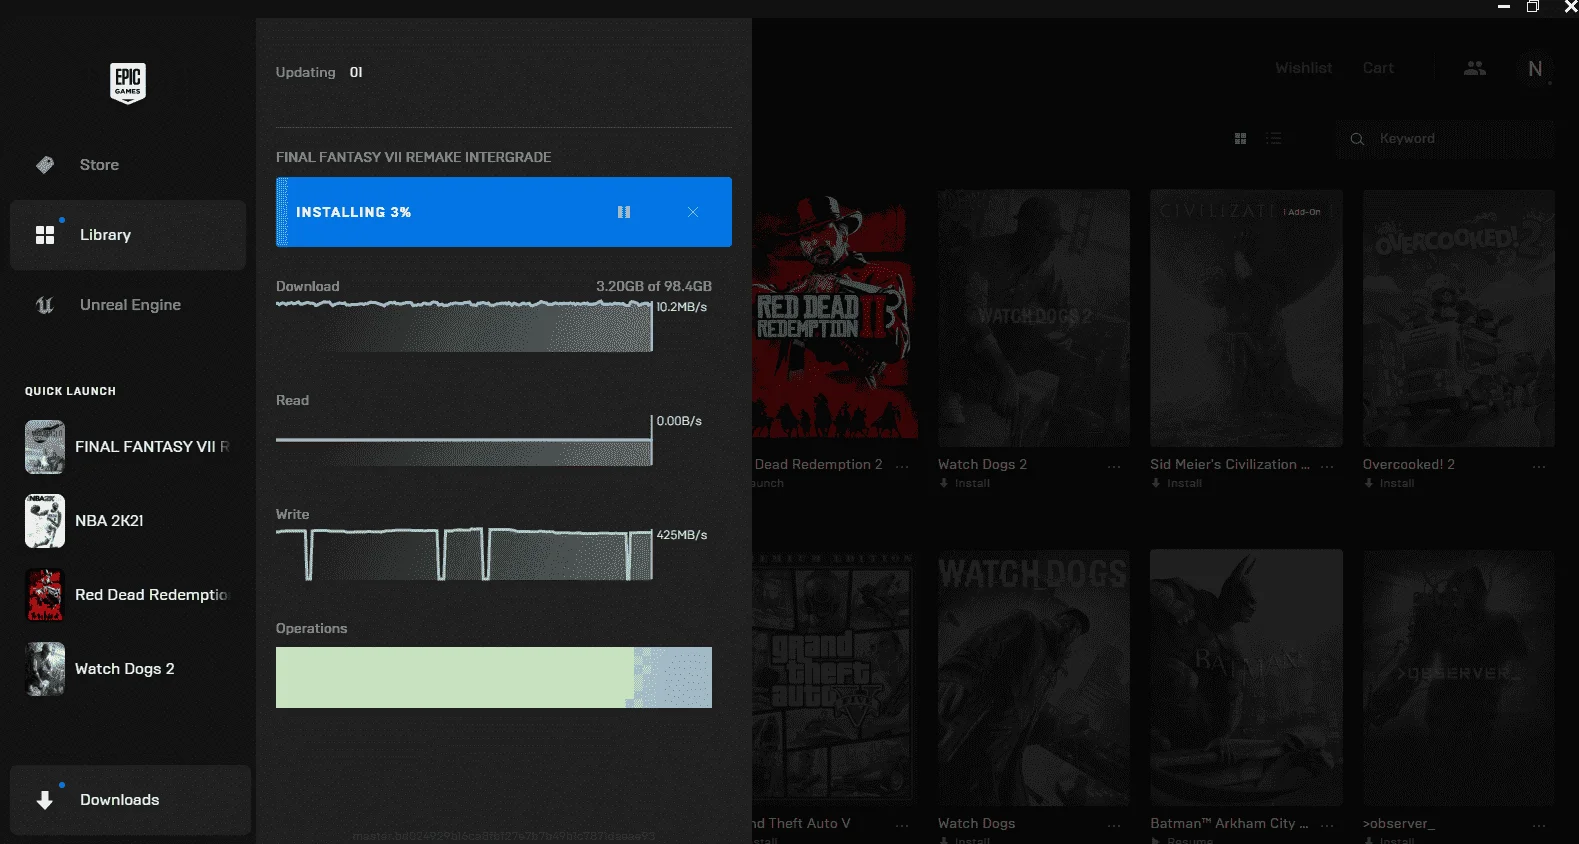This screenshot has width=1579, height=844.
Task: Click the search magnifier icon
Action: click(1357, 139)
